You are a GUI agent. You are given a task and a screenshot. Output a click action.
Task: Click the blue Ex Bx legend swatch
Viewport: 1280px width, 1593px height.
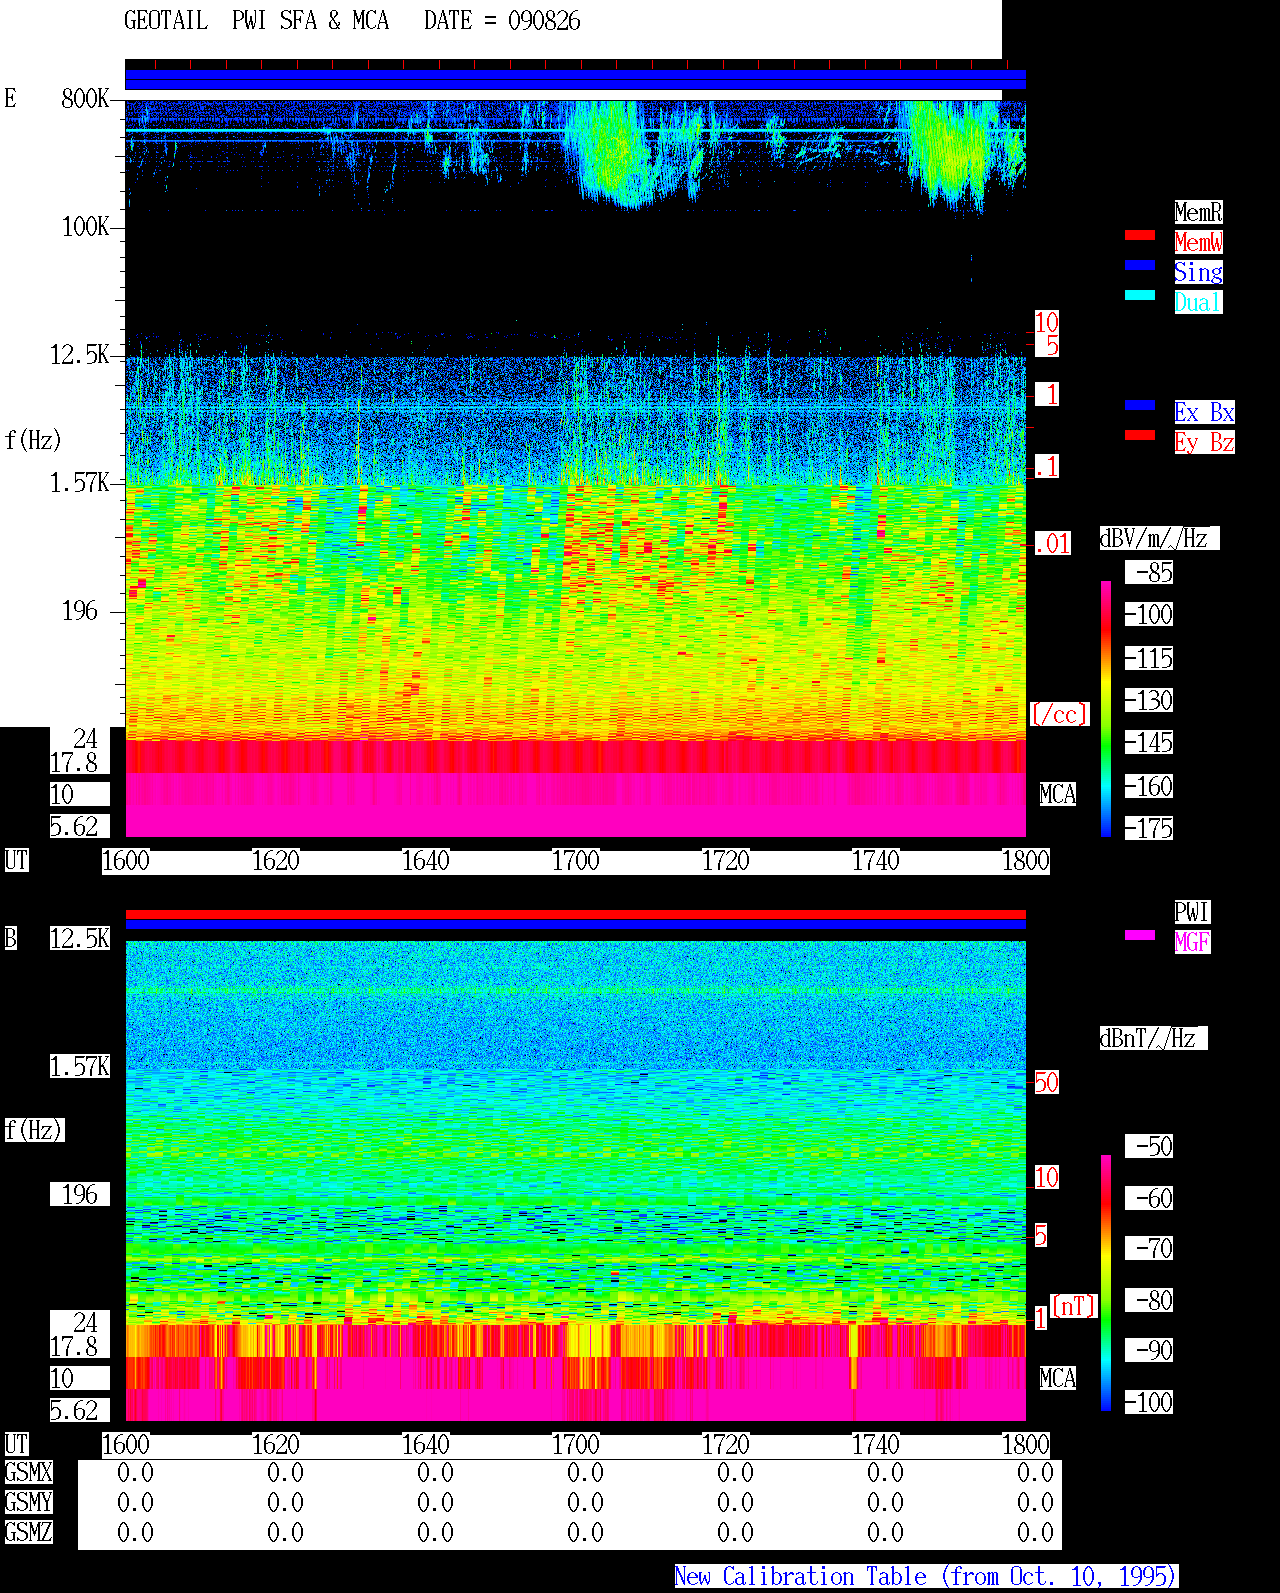pos(1140,405)
